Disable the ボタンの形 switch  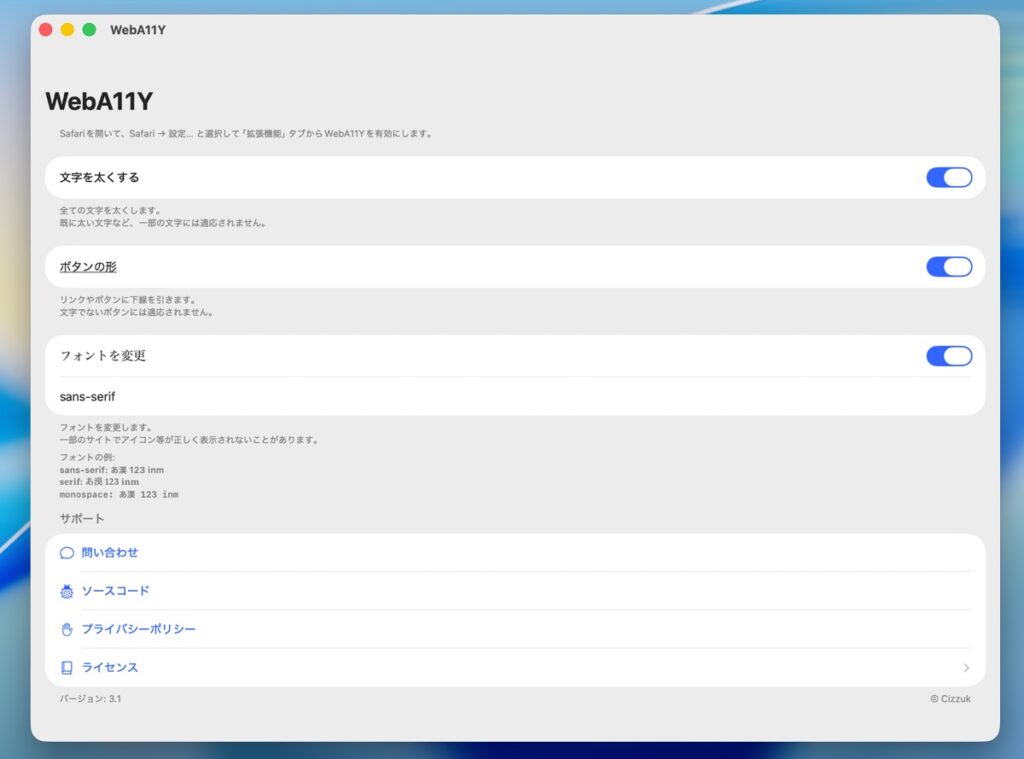click(x=948, y=267)
